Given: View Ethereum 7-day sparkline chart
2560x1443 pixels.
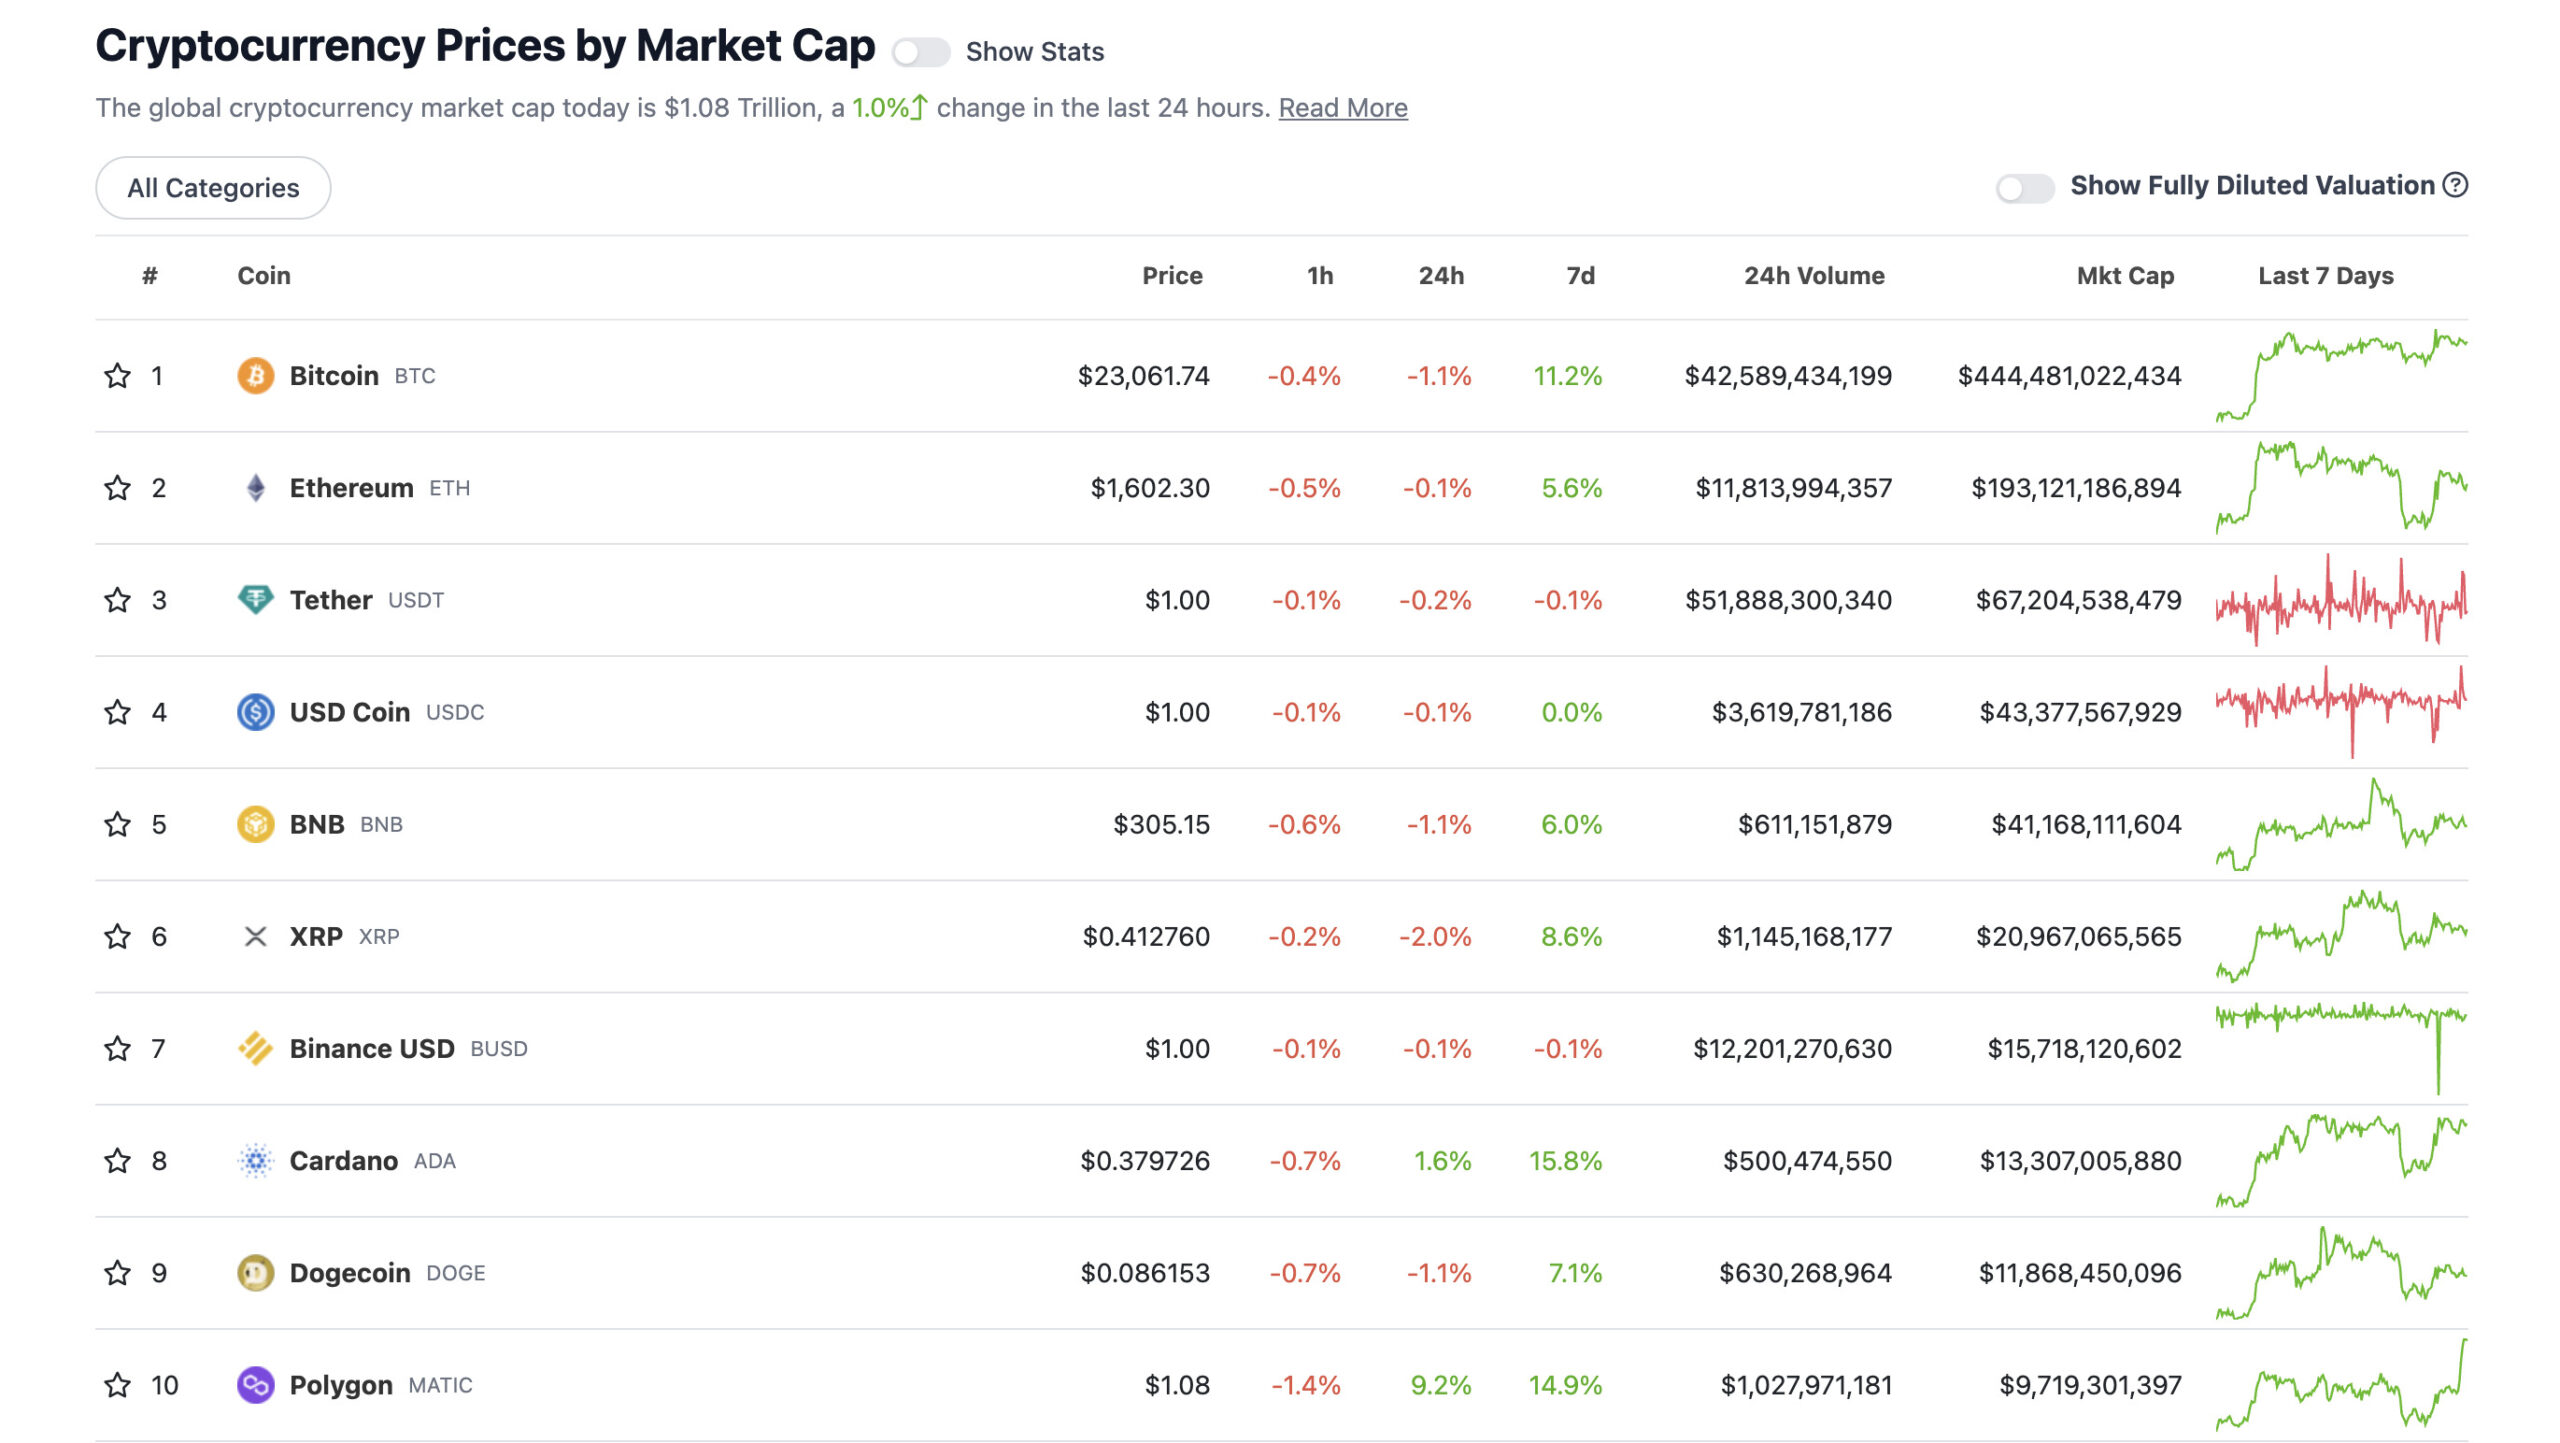Looking at the screenshot, I should click(2341, 488).
